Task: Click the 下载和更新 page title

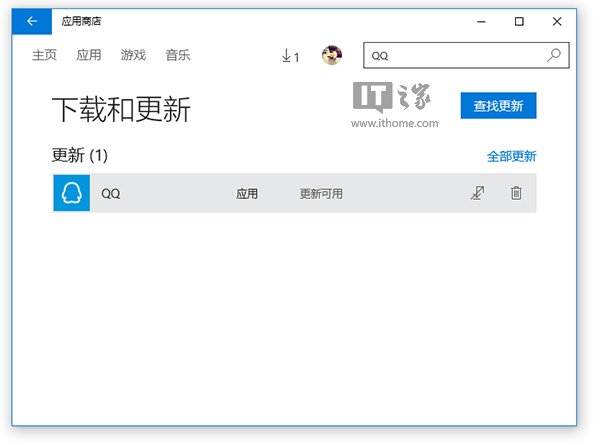Action: [121, 109]
